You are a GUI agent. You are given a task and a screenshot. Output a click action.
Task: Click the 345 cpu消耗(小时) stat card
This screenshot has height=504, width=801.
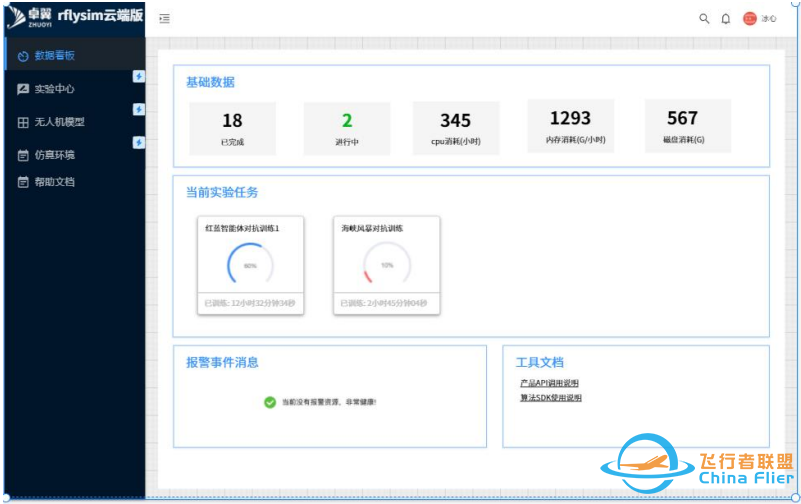pyautogui.click(x=456, y=128)
